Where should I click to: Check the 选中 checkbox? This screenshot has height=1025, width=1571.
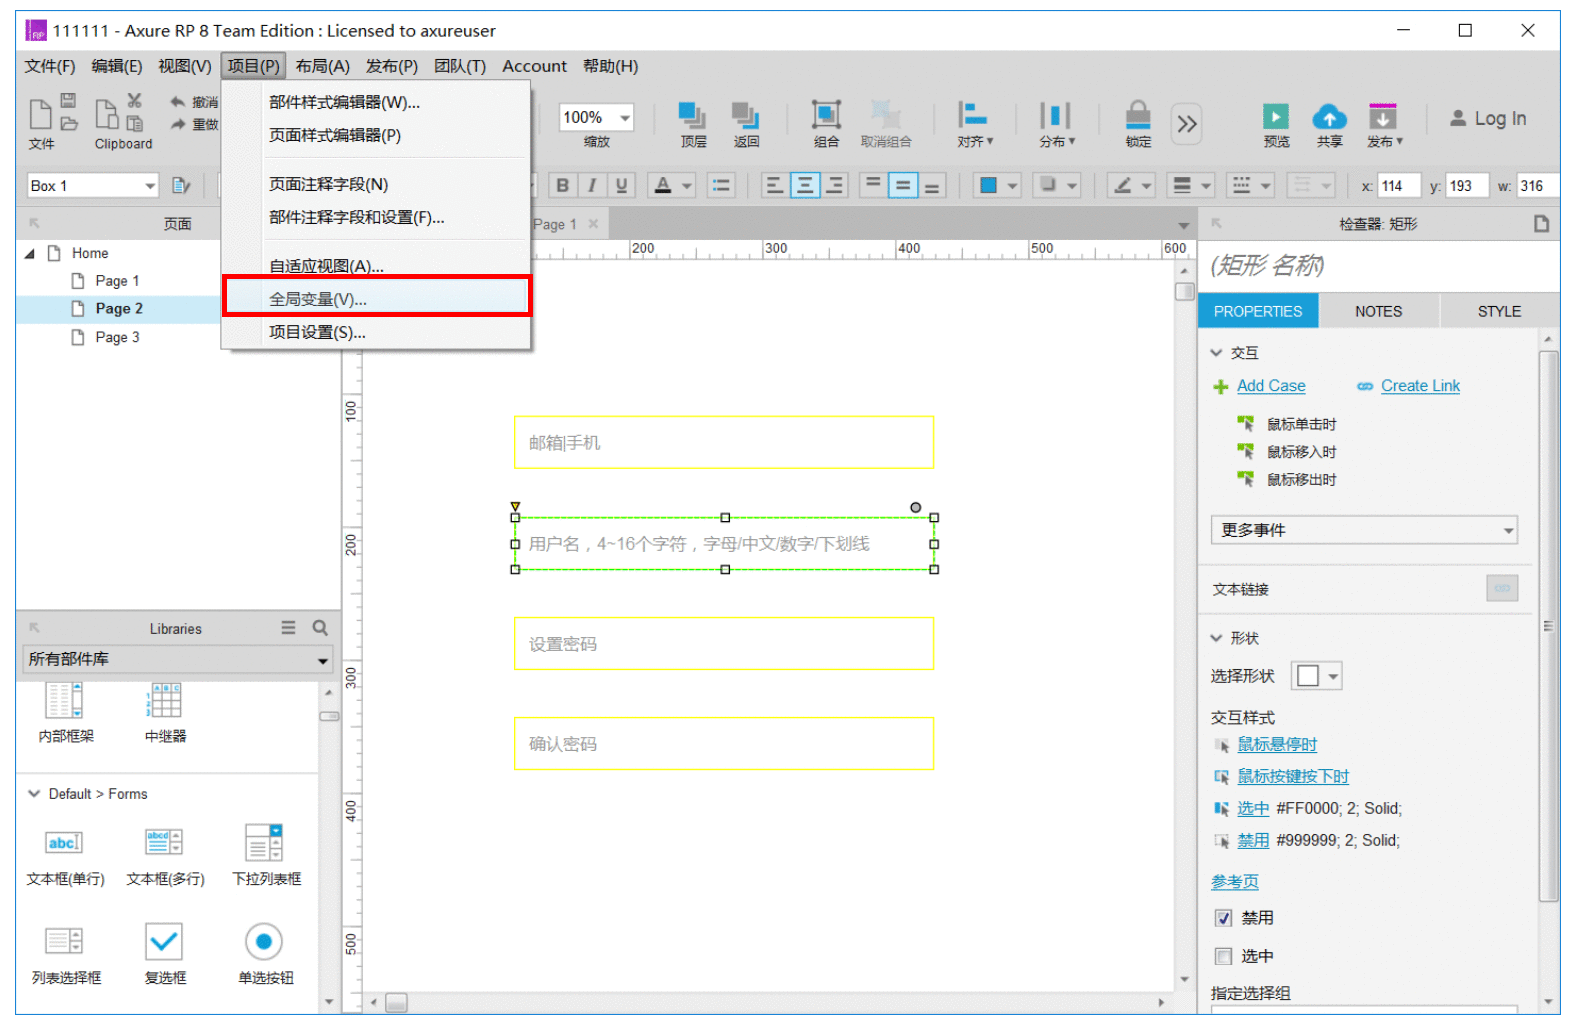1223,956
